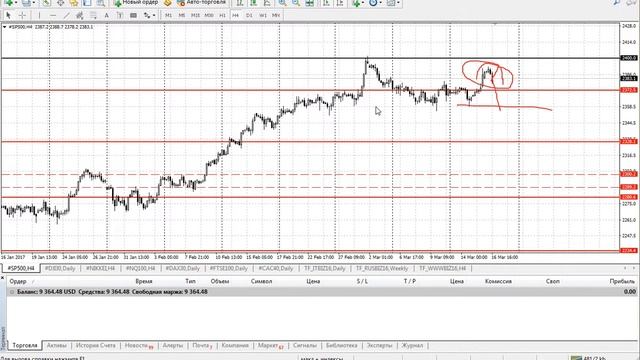
Task: Switch to История Счета terminal tab
Action: coord(96,345)
